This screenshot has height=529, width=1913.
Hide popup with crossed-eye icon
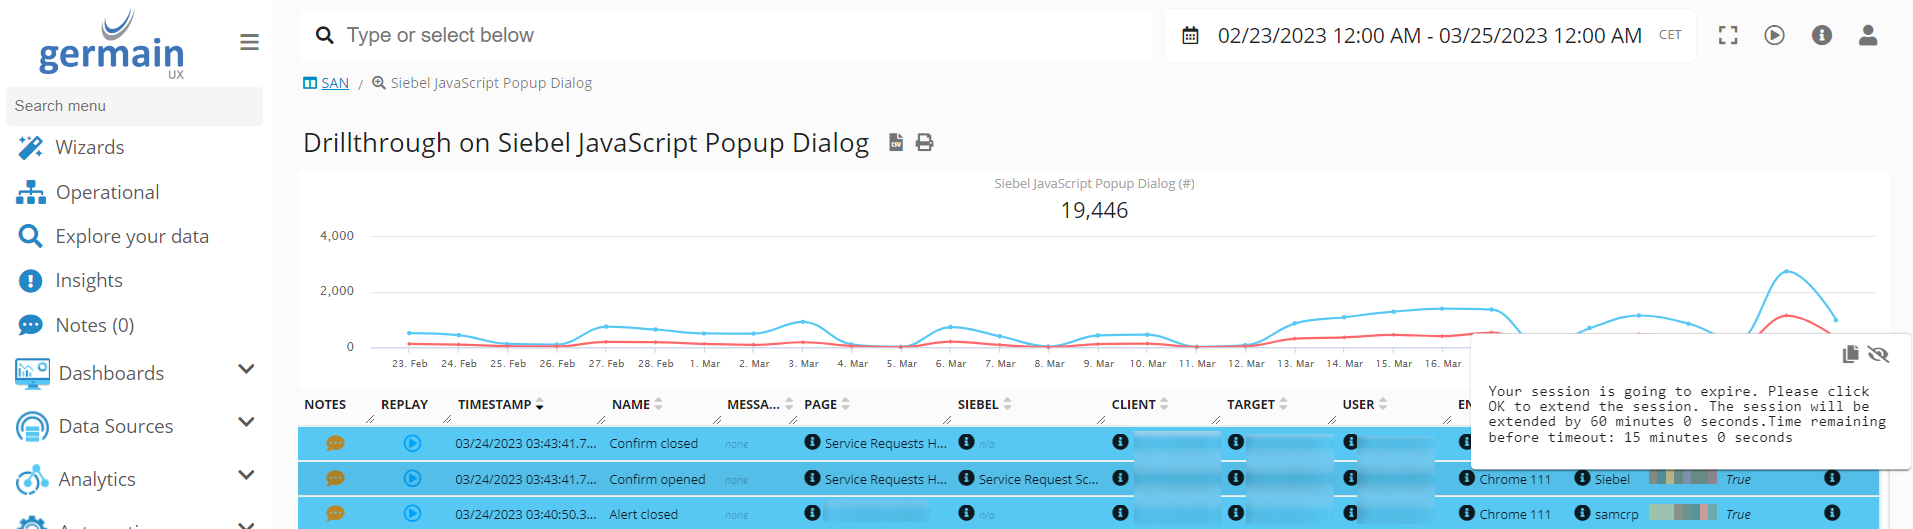pyautogui.click(x=1878, y=355)
